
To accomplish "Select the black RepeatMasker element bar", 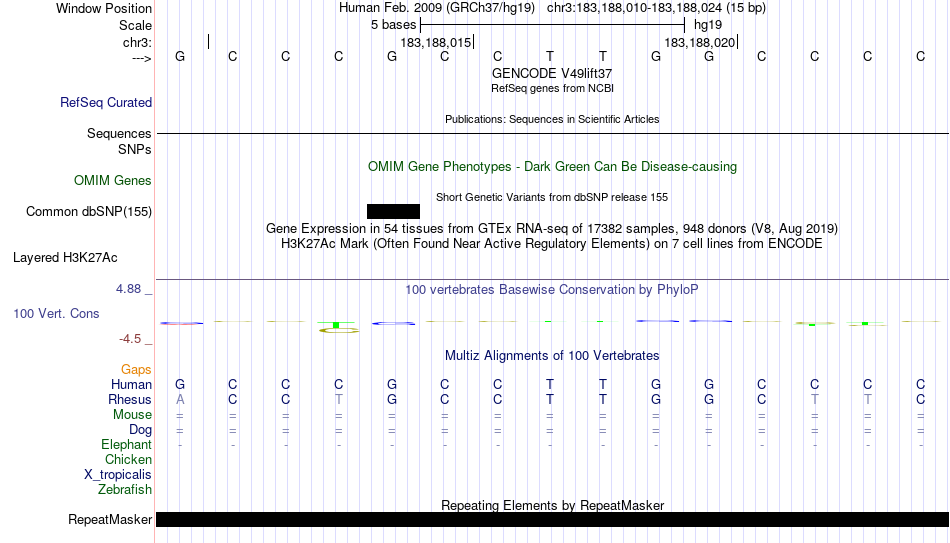I will (552, 519).
